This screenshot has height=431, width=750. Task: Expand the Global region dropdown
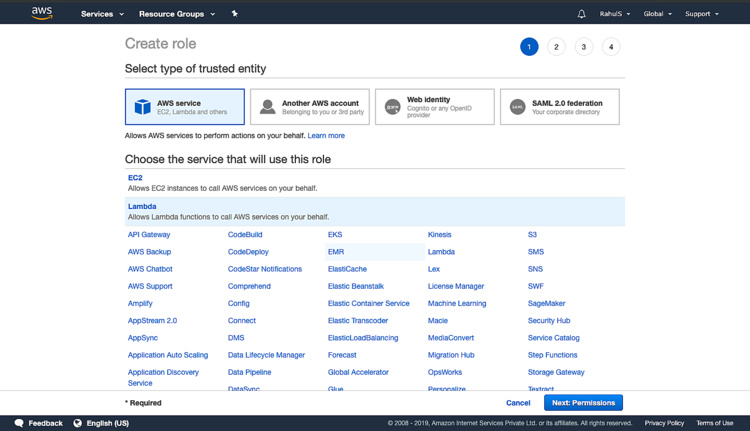tap(657, 14)
